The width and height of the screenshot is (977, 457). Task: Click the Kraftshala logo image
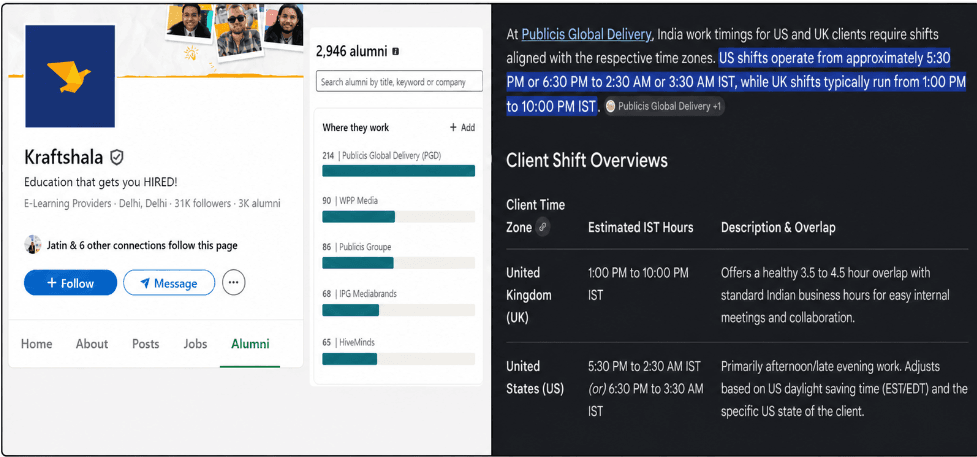click(70, 76)
